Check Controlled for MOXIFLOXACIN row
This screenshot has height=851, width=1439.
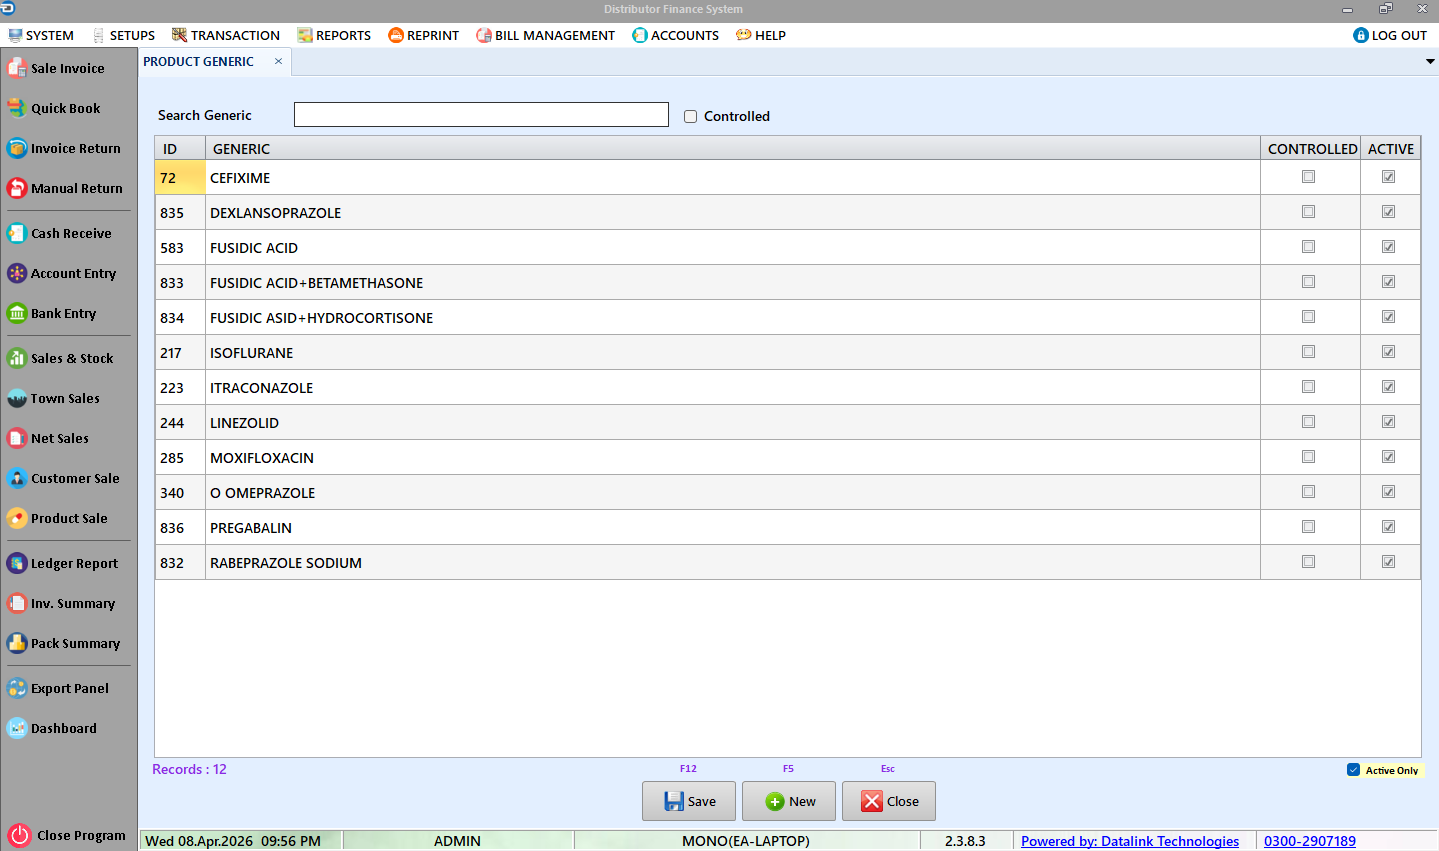(1308, 457)
